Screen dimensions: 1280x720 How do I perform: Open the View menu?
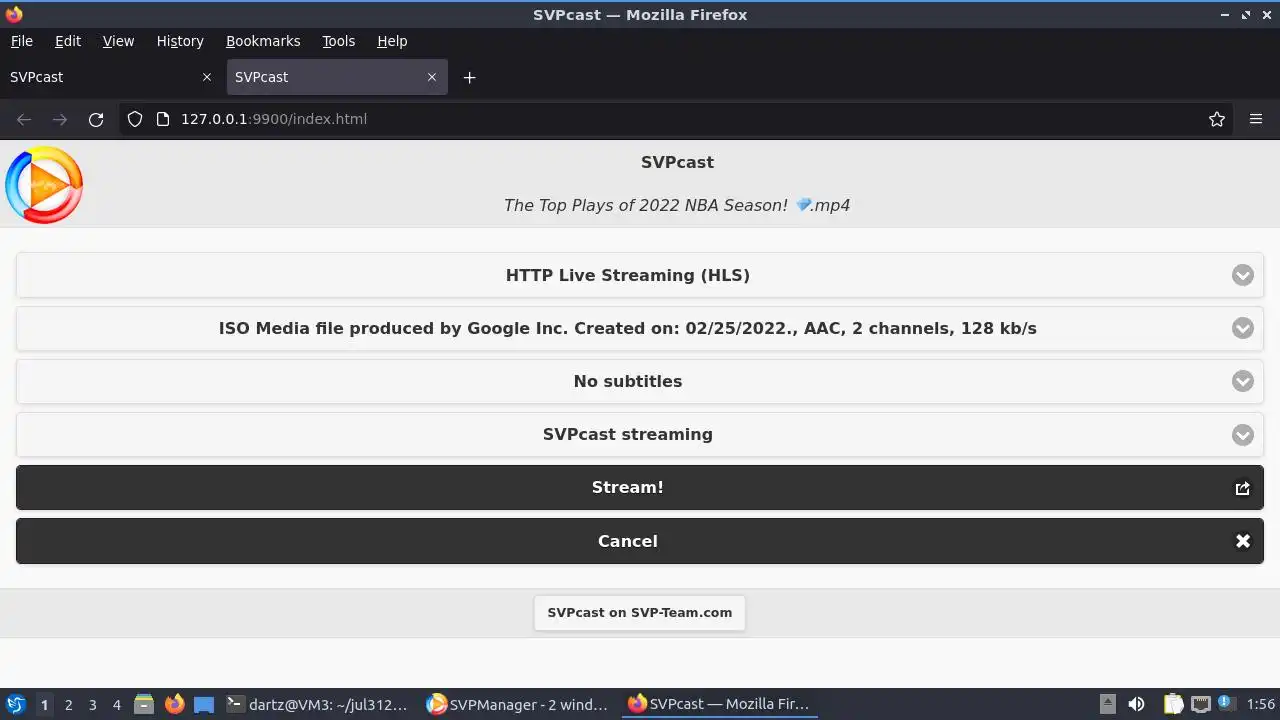tap(118, 41)
